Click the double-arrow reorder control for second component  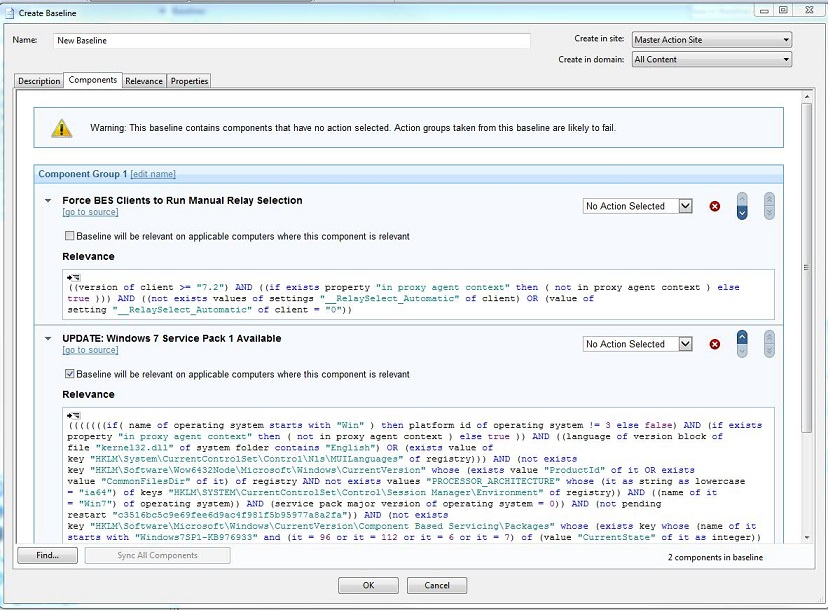(768, 344)
